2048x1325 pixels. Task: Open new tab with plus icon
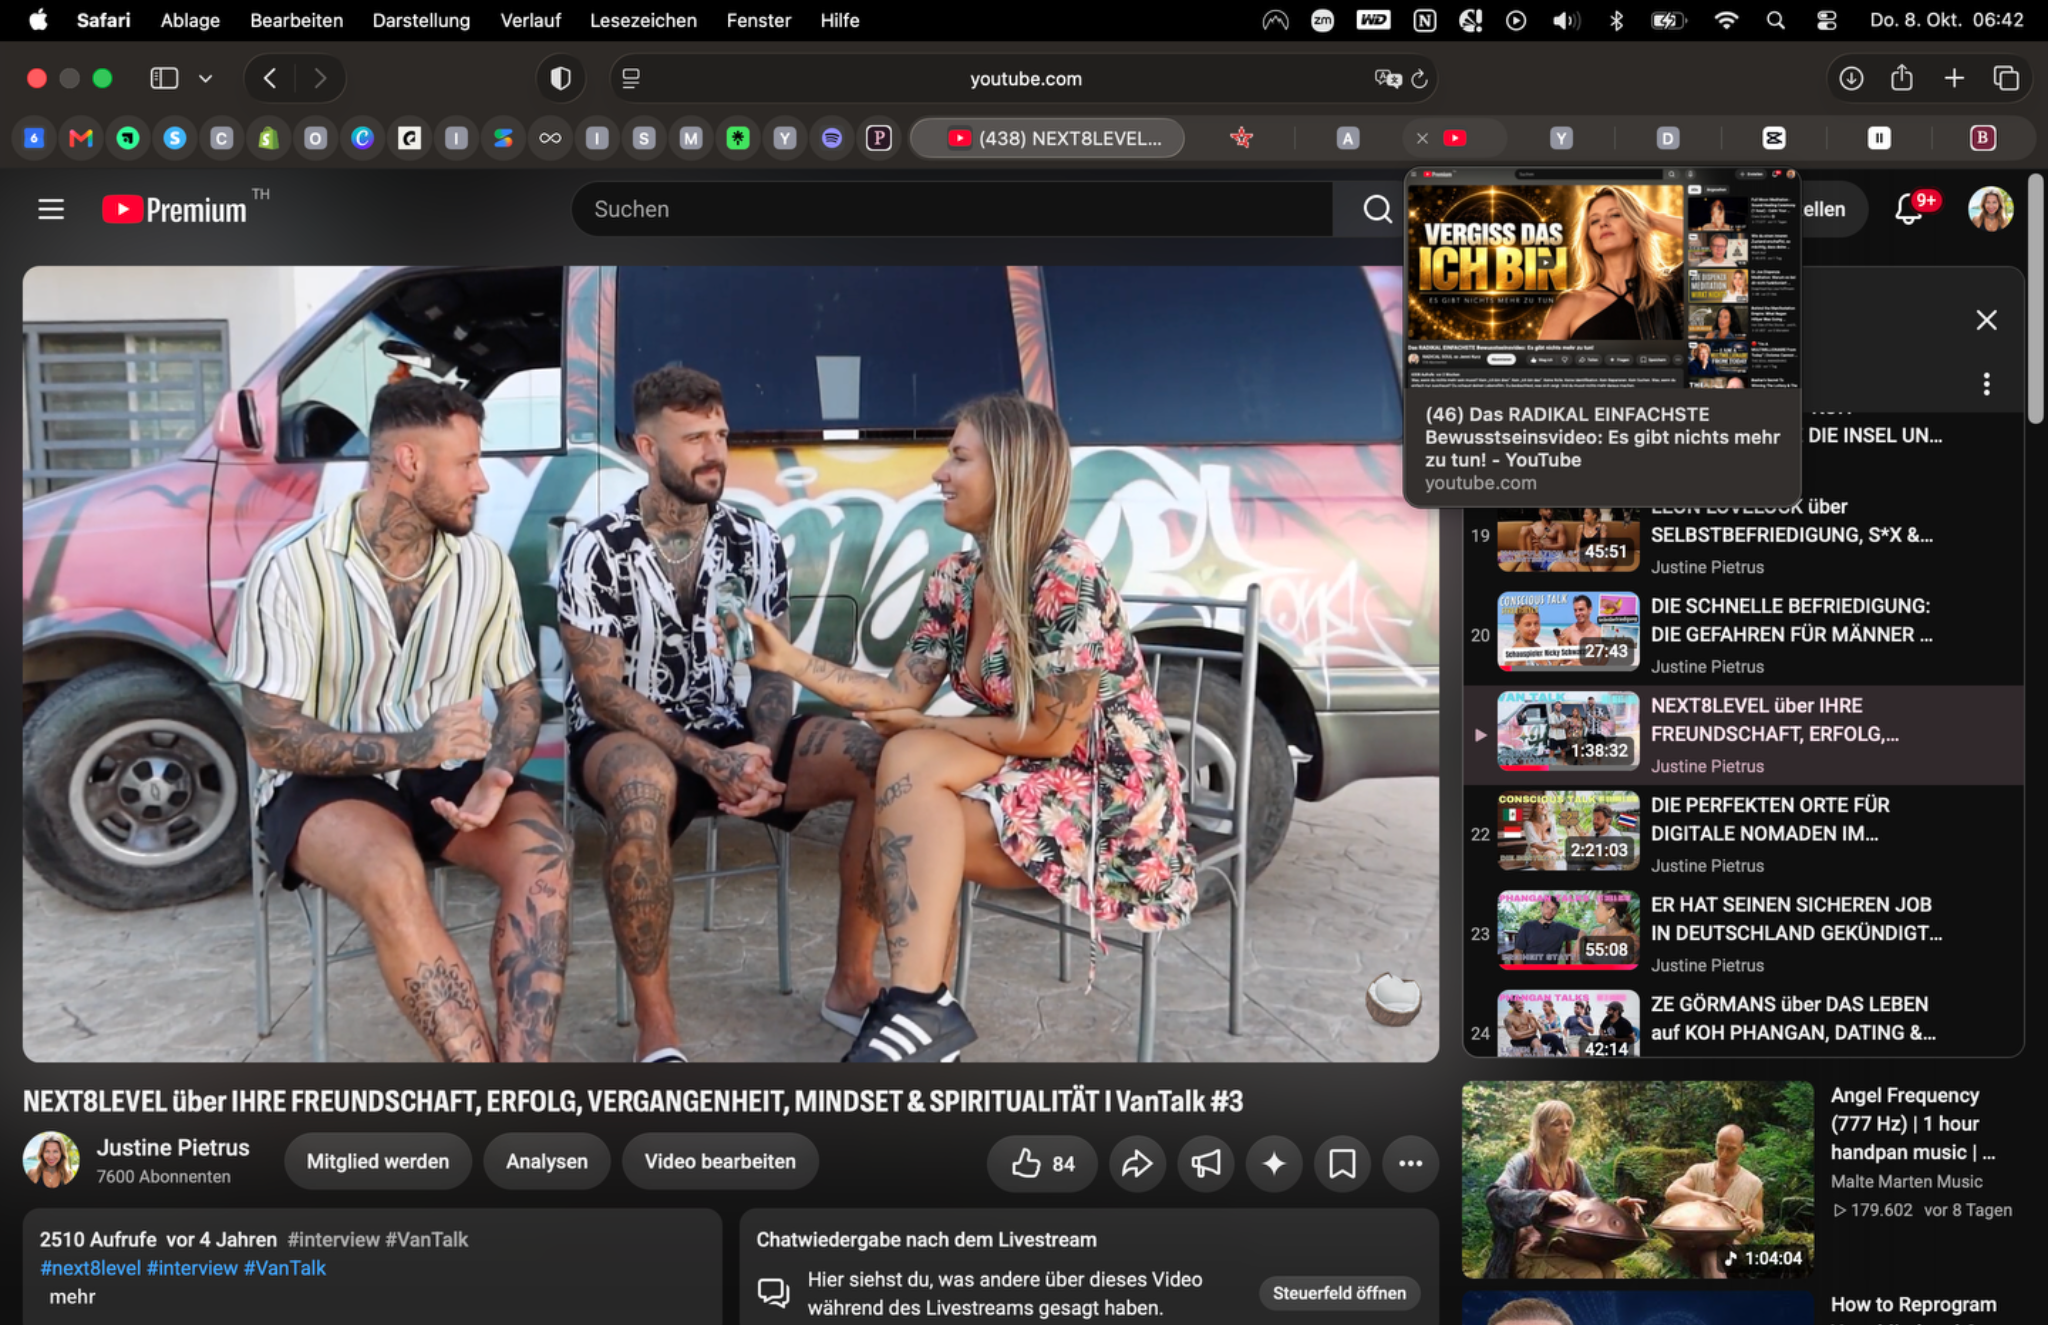pos(1954,78)
